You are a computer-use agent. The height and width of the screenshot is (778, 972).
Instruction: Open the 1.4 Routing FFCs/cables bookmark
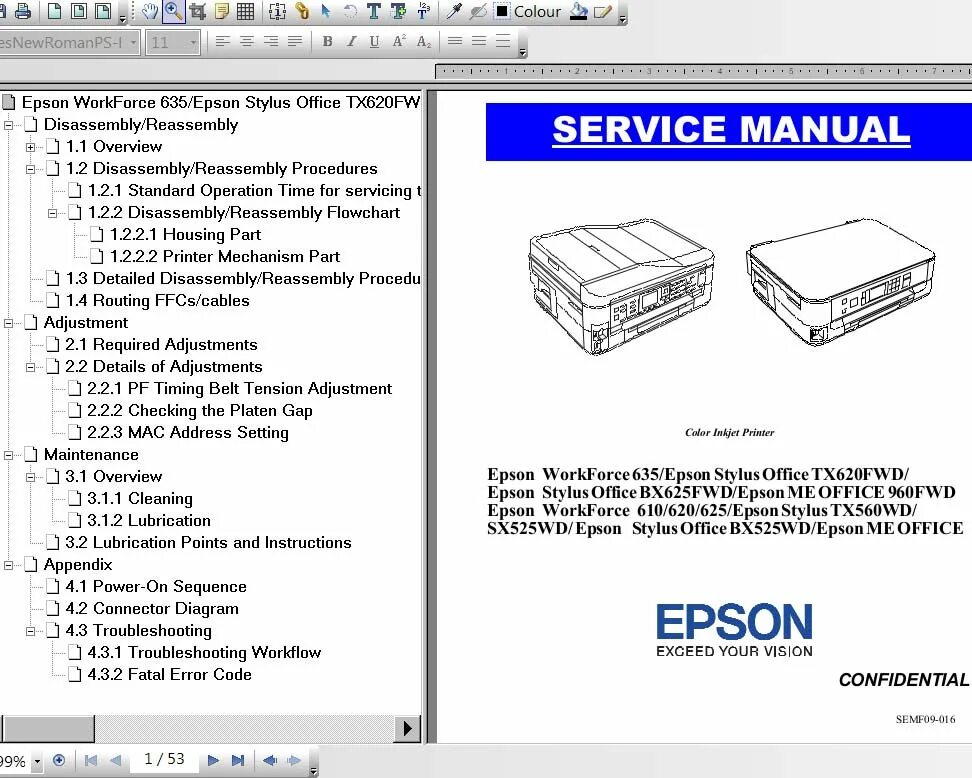pos(157,300)
